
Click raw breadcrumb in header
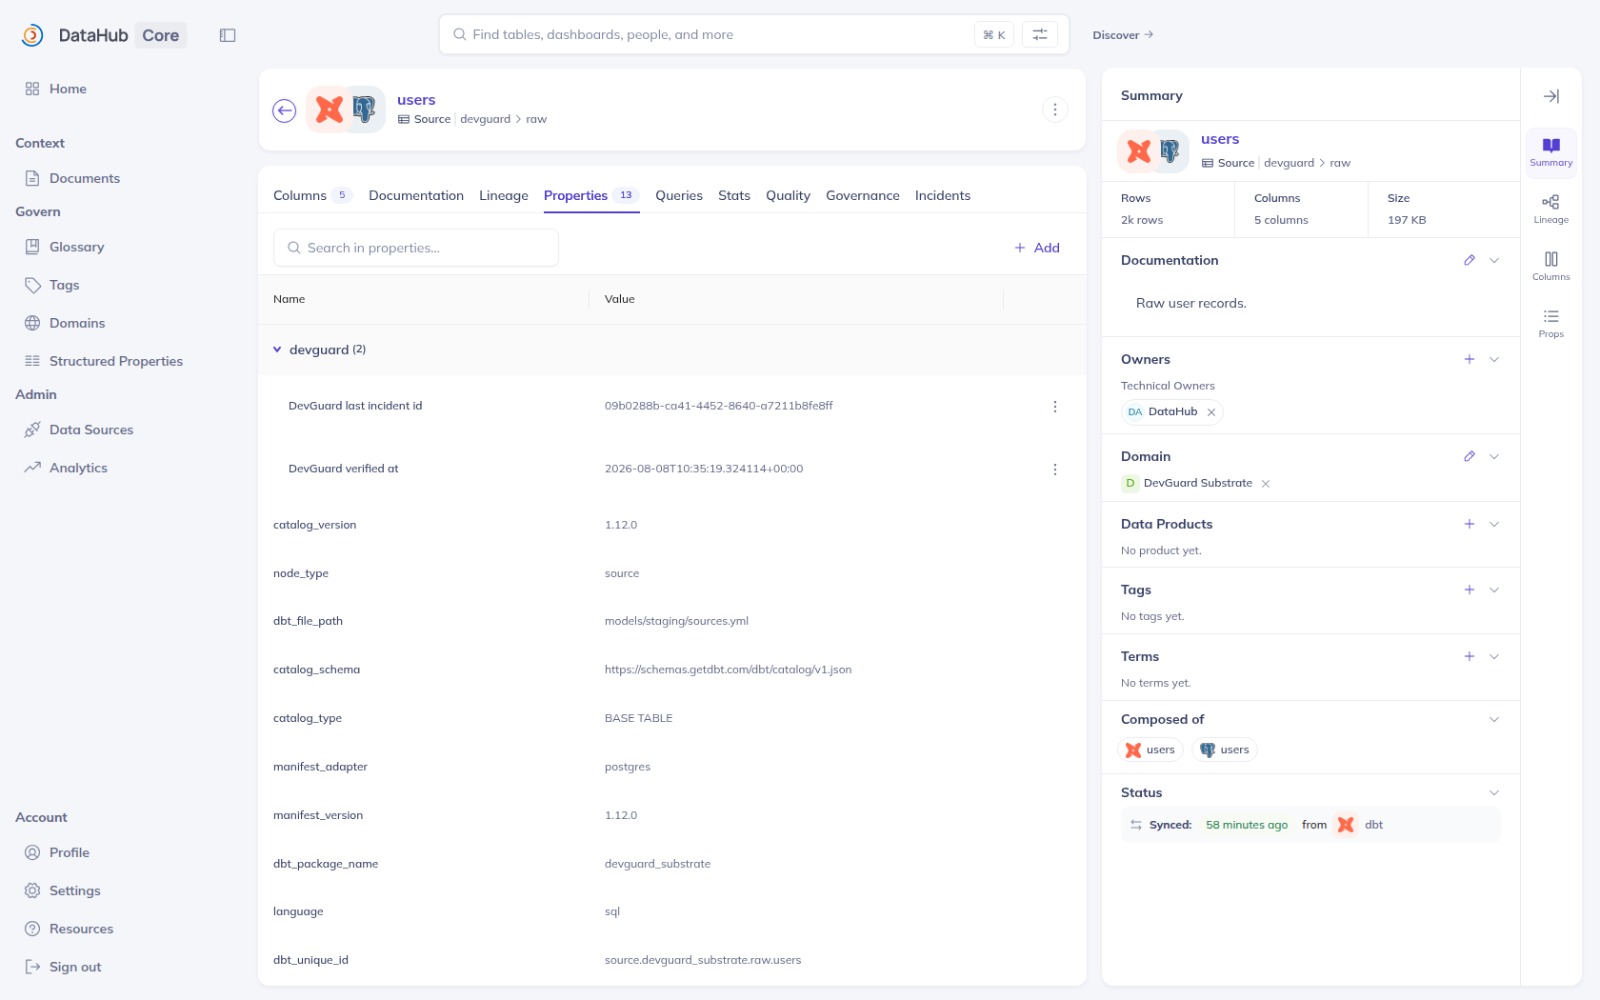click(x=536, y=119)
